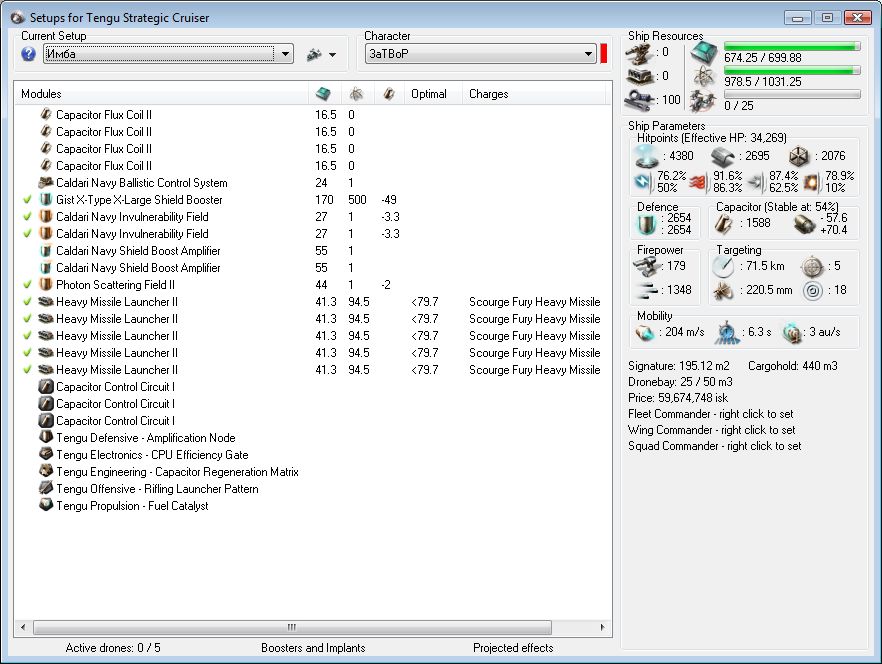Toggle third Heavy Missile Launcher II checkmark
Viewport: 882px width, 664px height.
click(x=27, y=335)
